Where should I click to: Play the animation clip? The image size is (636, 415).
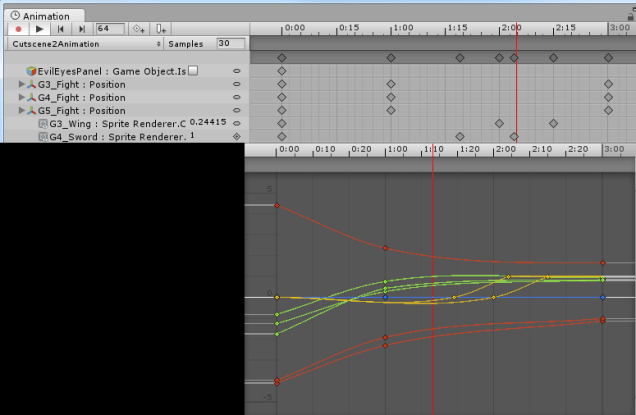(39, 29)
